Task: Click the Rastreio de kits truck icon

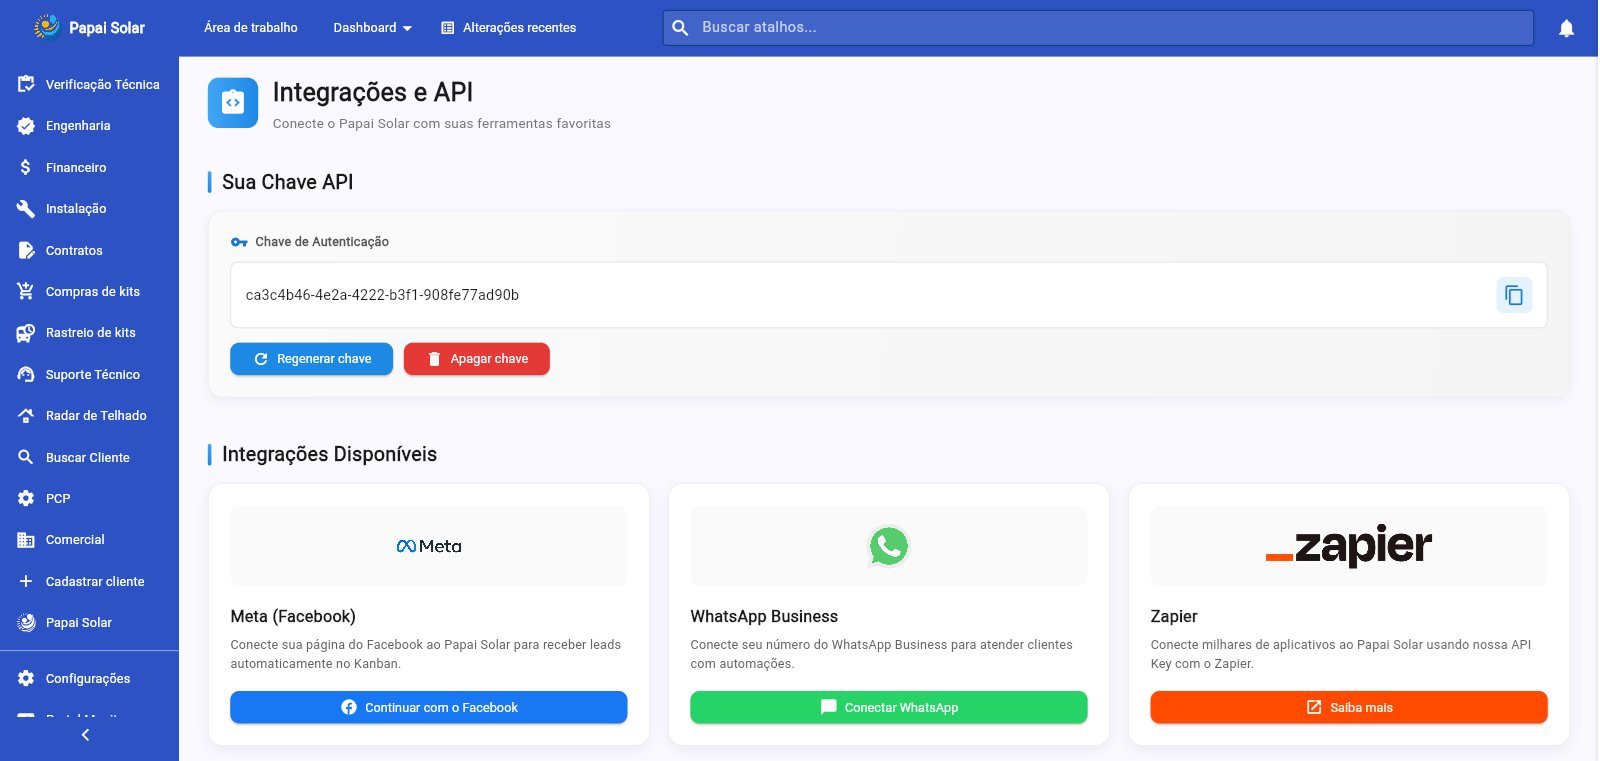Action: pos(26,333)
